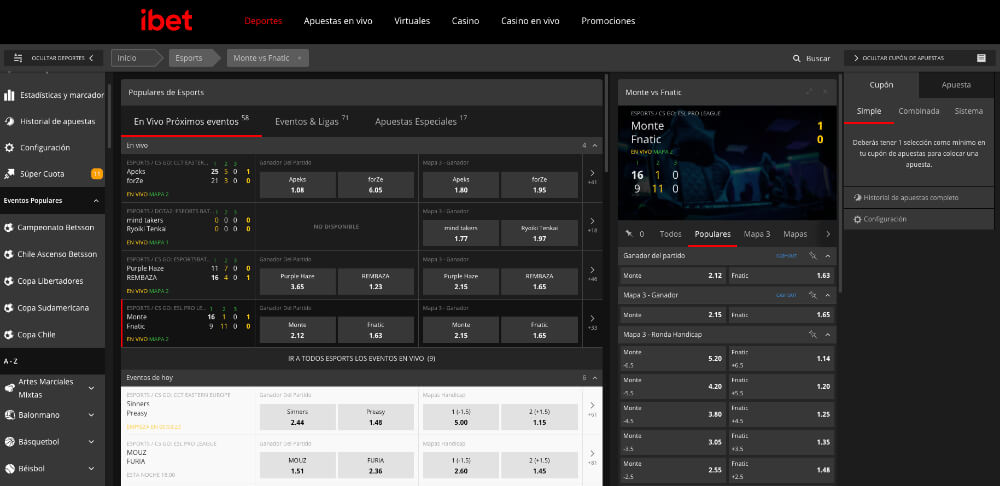Bet on MOUZ at 1.51
The height and width of the screenshot is (486, 1000).
(297, 466)
